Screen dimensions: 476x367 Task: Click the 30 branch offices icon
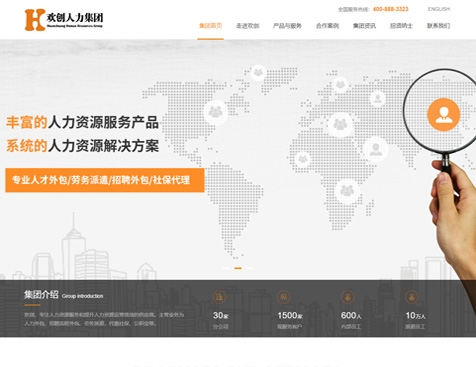tap(219, 296)
